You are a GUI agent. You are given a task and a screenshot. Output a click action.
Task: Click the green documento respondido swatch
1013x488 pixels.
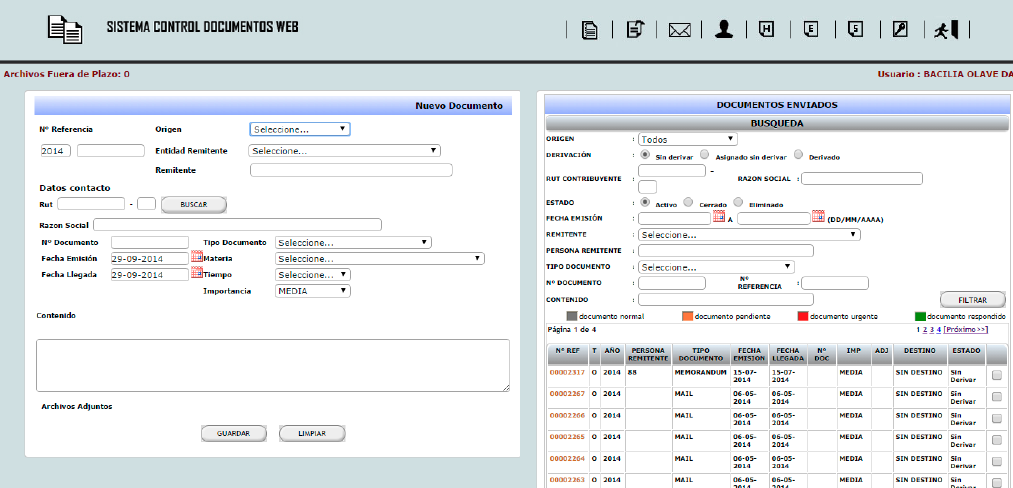pos(920,316)
